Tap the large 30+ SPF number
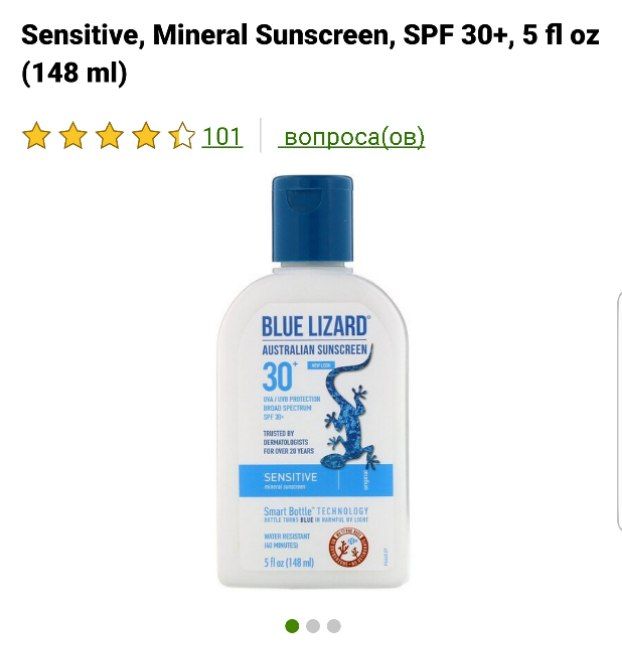Image resolution: width=622 pixels, height=647 pixels. tap(279, 376)
